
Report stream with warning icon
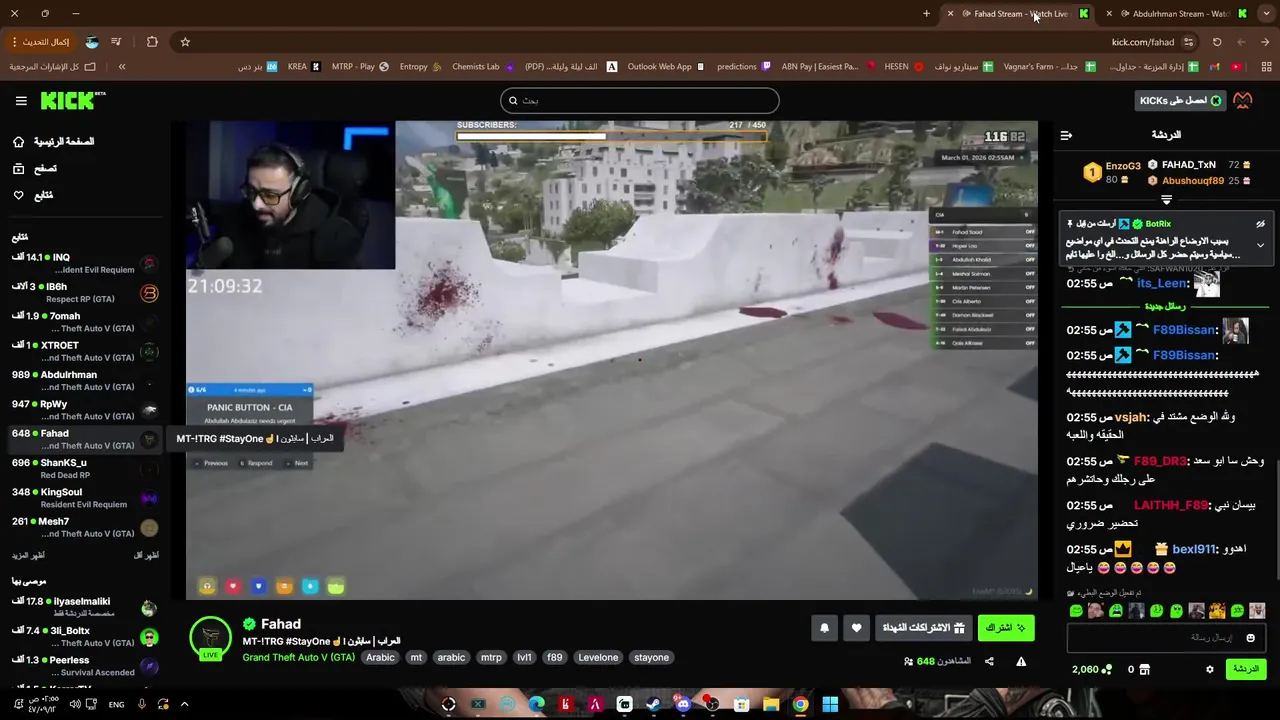[1021, 661]
